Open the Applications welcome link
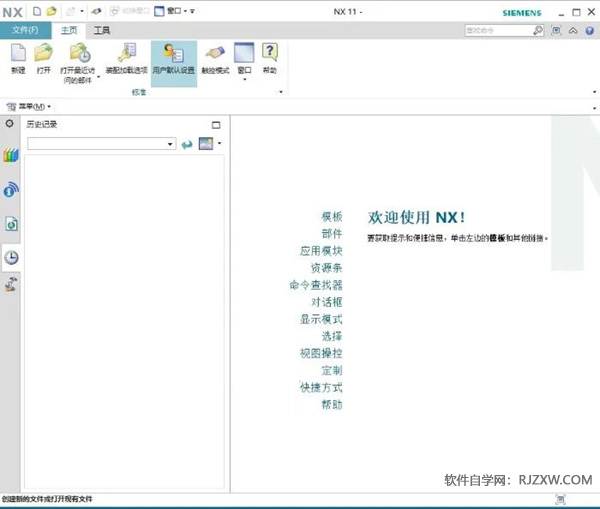 point(321,251)
